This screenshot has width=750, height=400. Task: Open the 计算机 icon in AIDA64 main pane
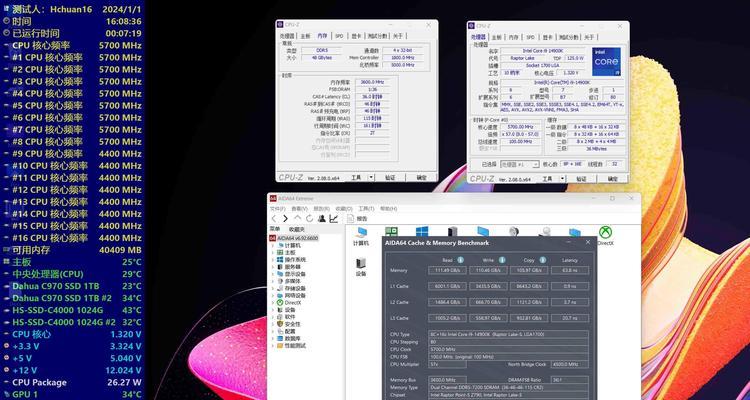click(x=361, y=236)
